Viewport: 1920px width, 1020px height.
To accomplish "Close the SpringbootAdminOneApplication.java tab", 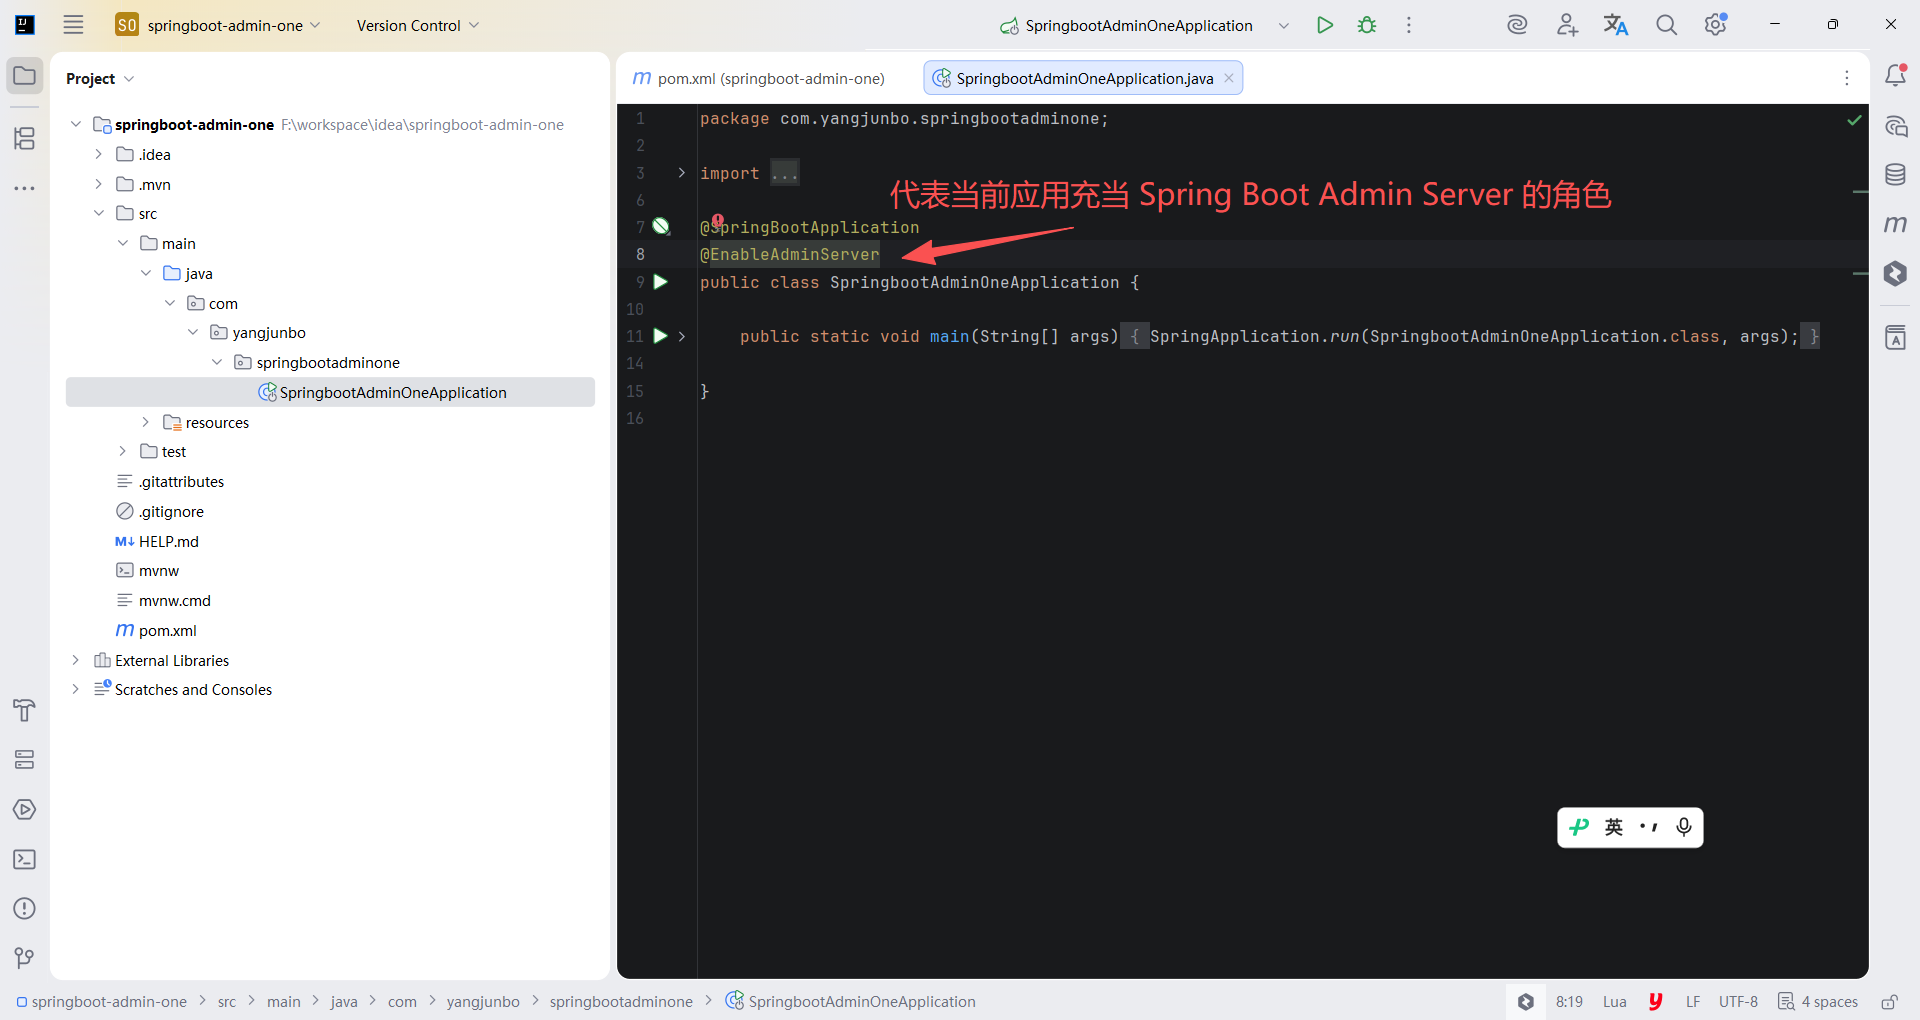I will pyautogui.click(x=1229, y=78).
